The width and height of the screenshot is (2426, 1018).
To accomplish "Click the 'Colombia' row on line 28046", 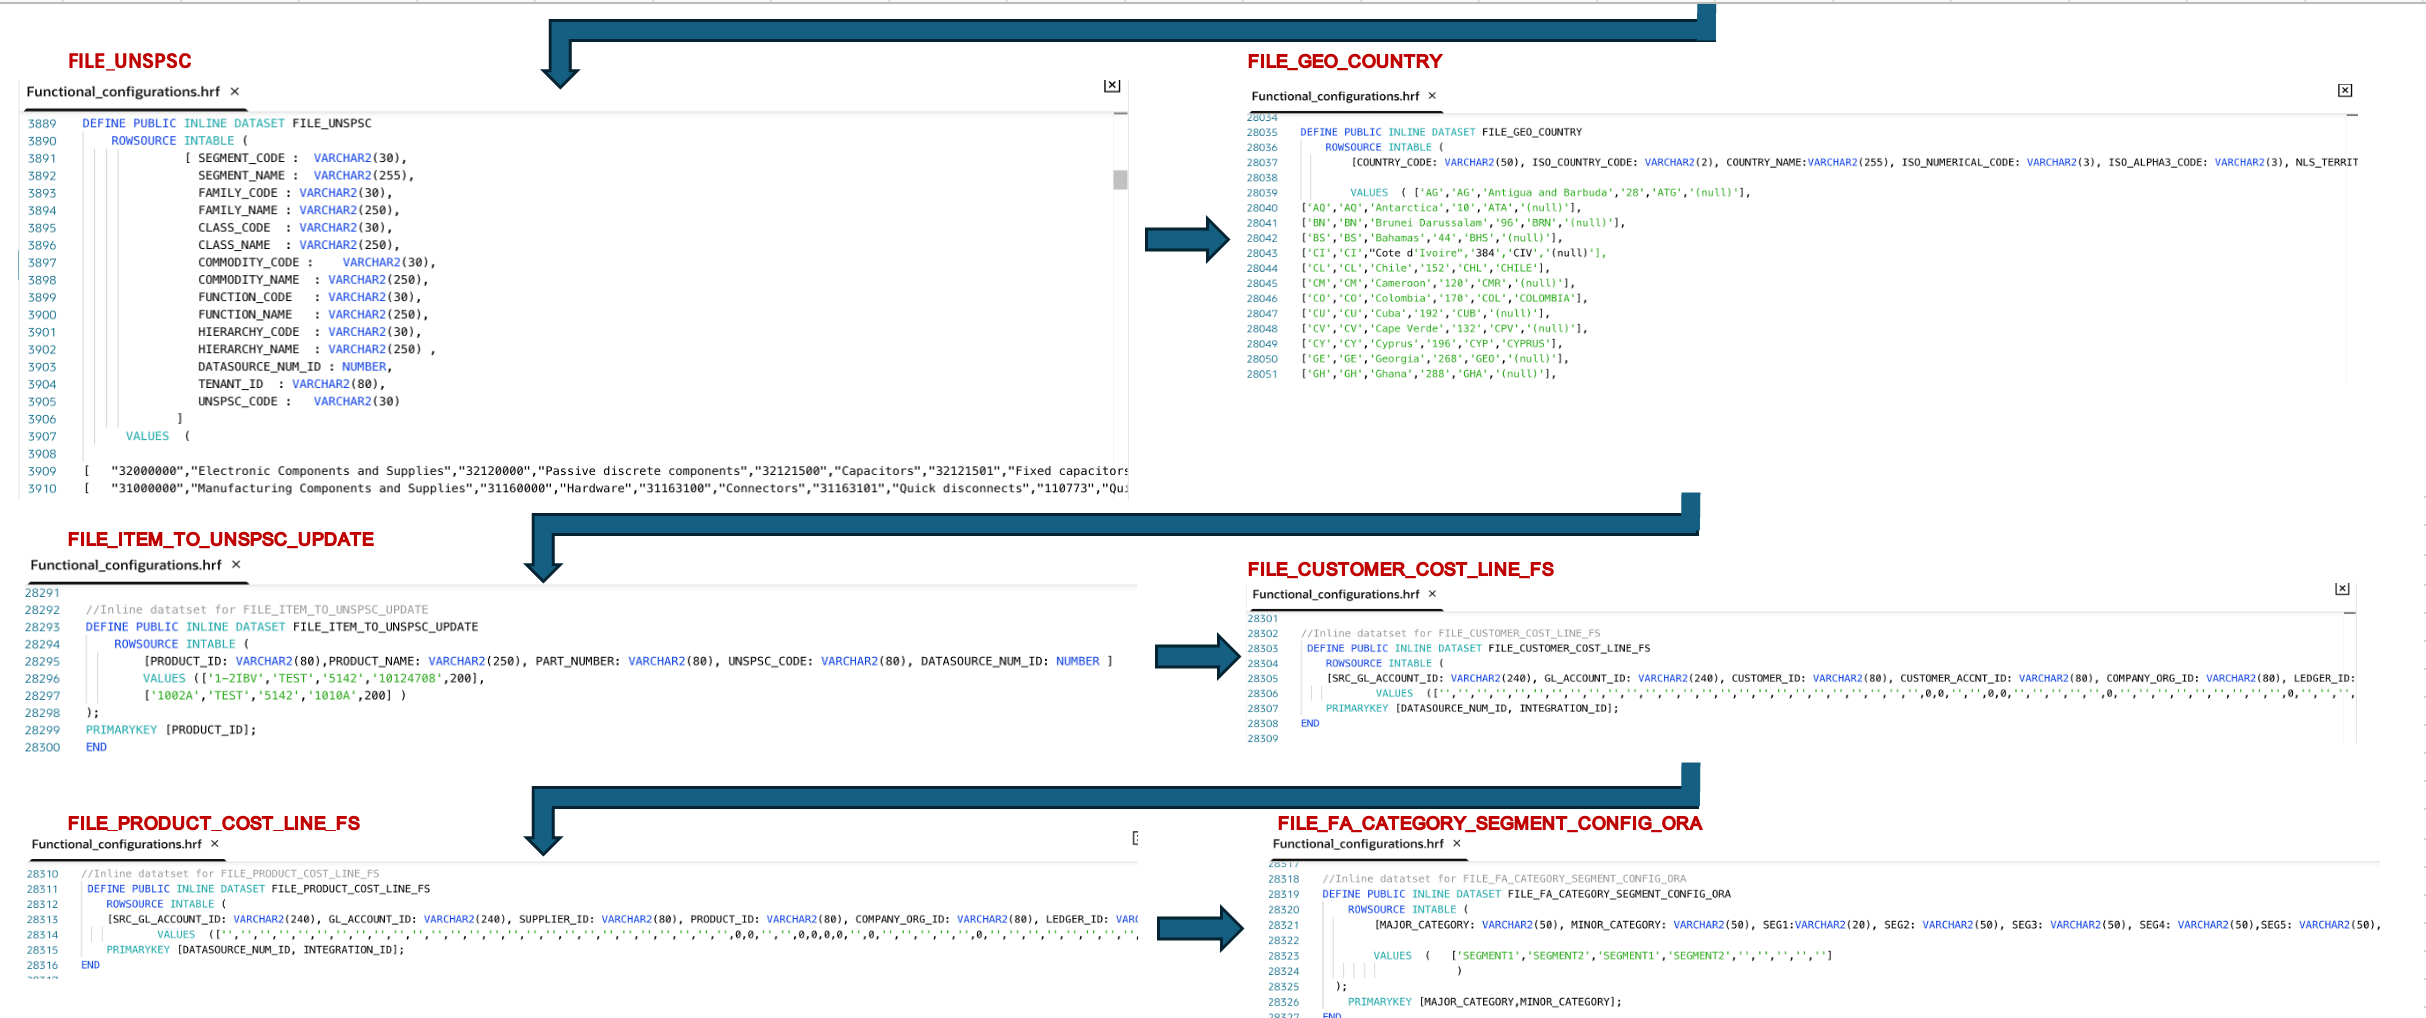I will pos(1444,298).
